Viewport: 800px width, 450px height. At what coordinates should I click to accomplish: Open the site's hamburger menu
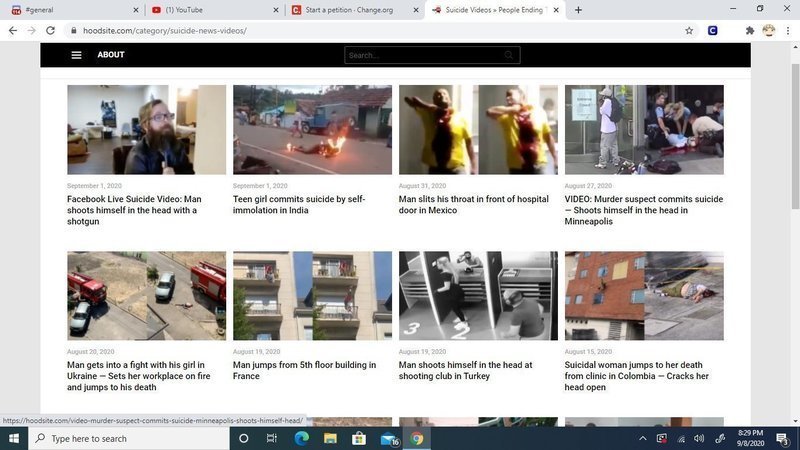tap(76, 55)
